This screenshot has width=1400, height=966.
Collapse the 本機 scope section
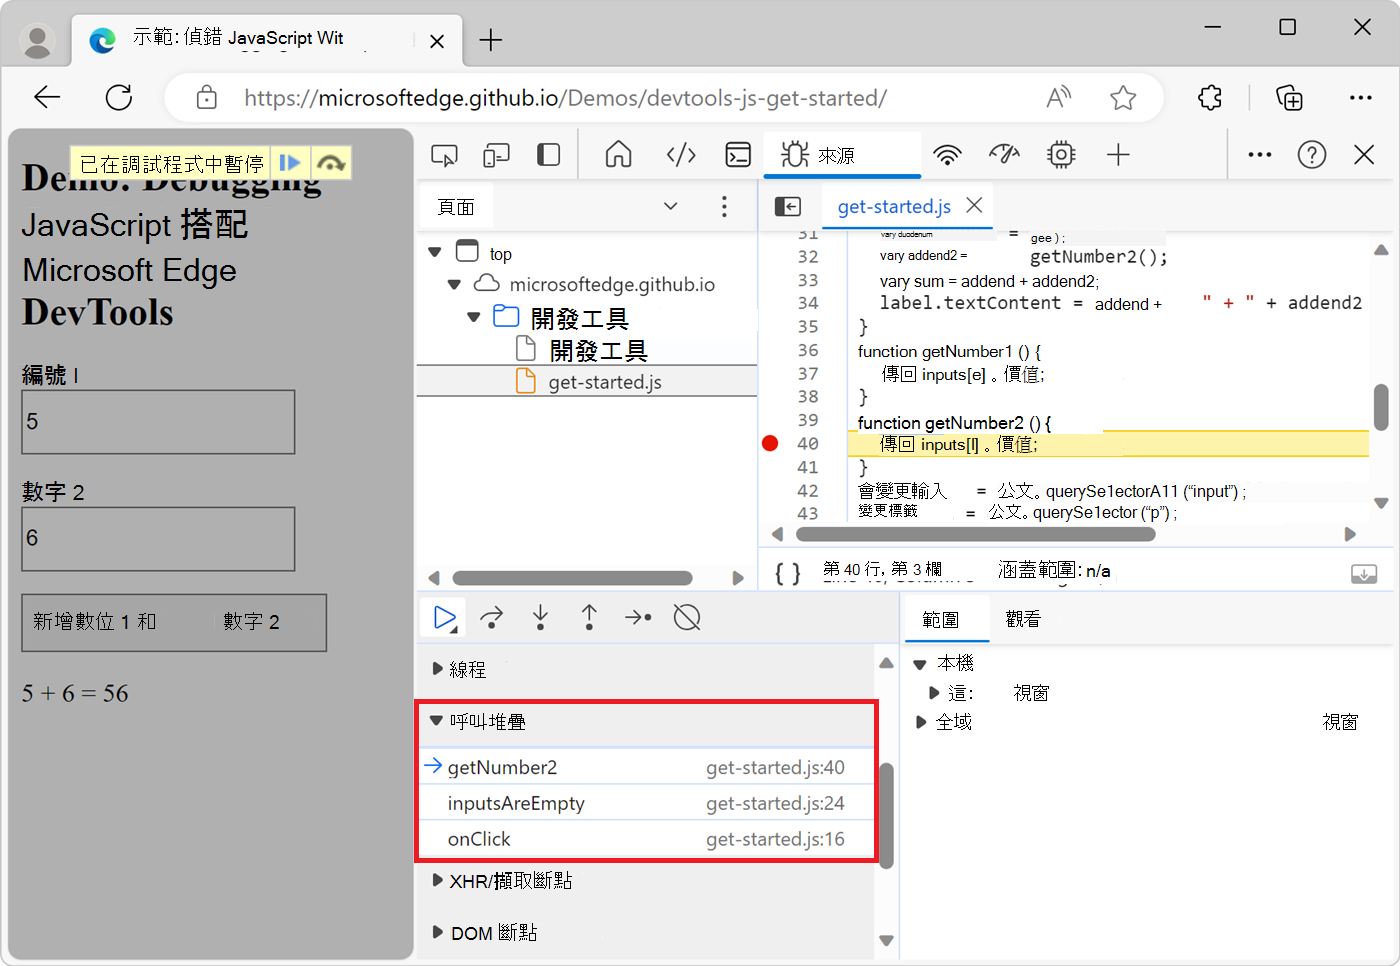(920, 664)
